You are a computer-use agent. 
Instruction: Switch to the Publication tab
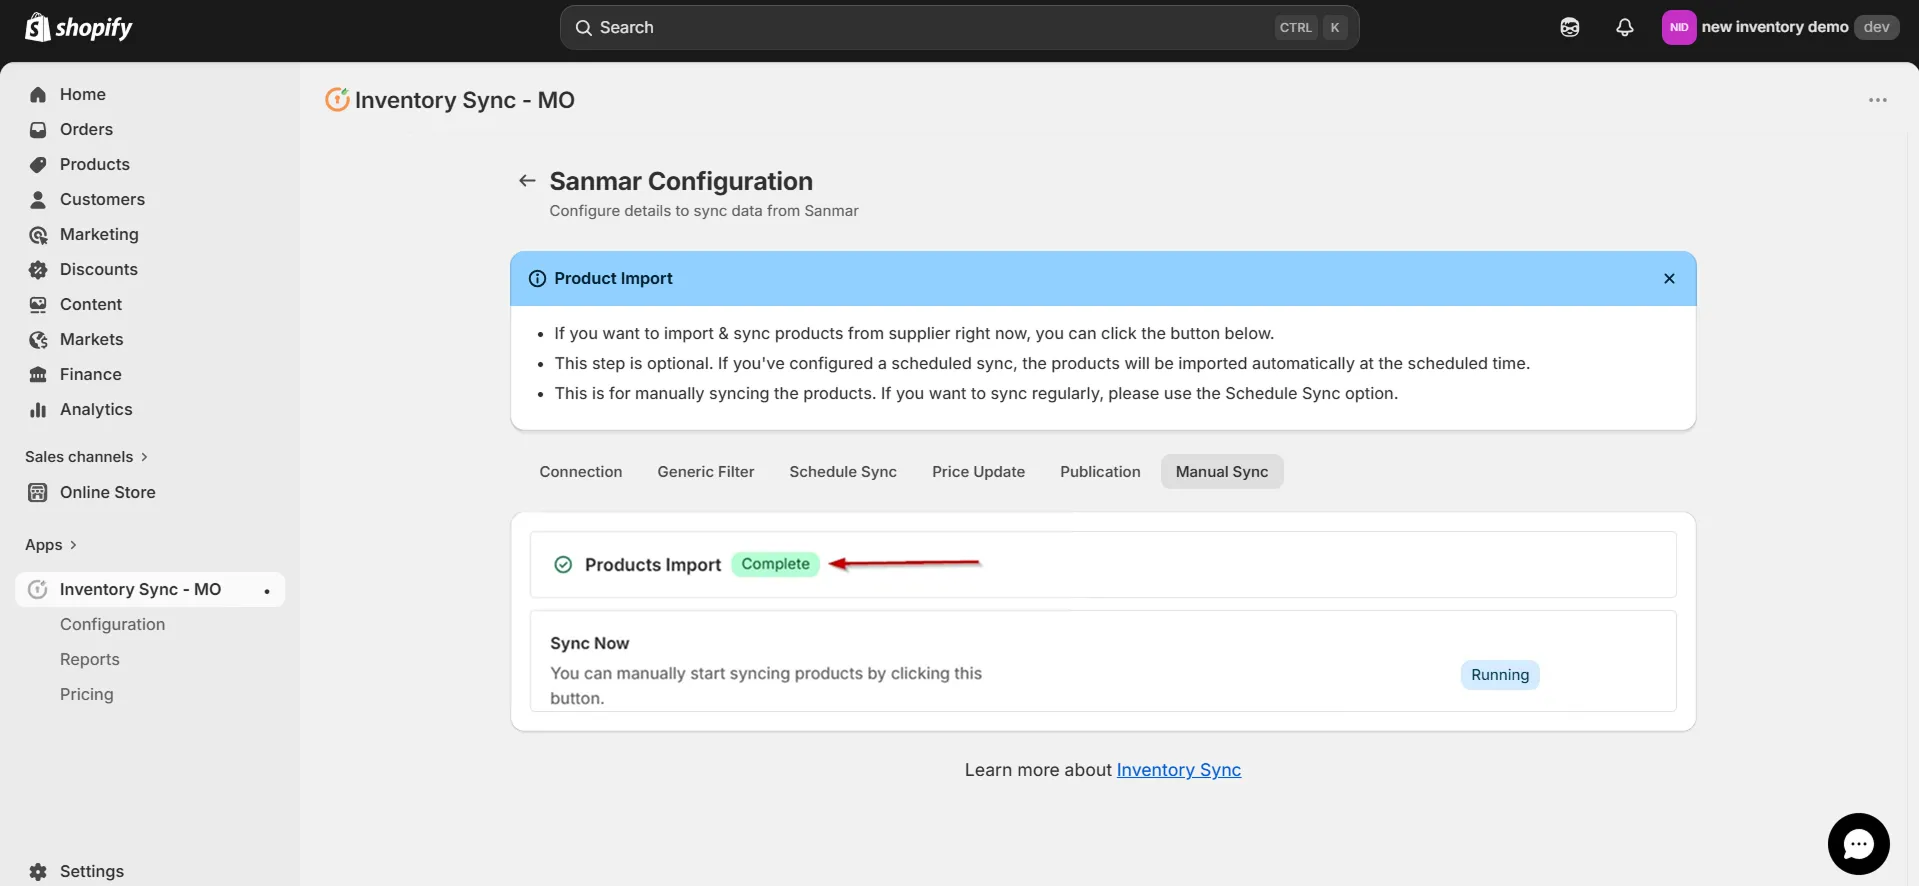coord(1100,472)
